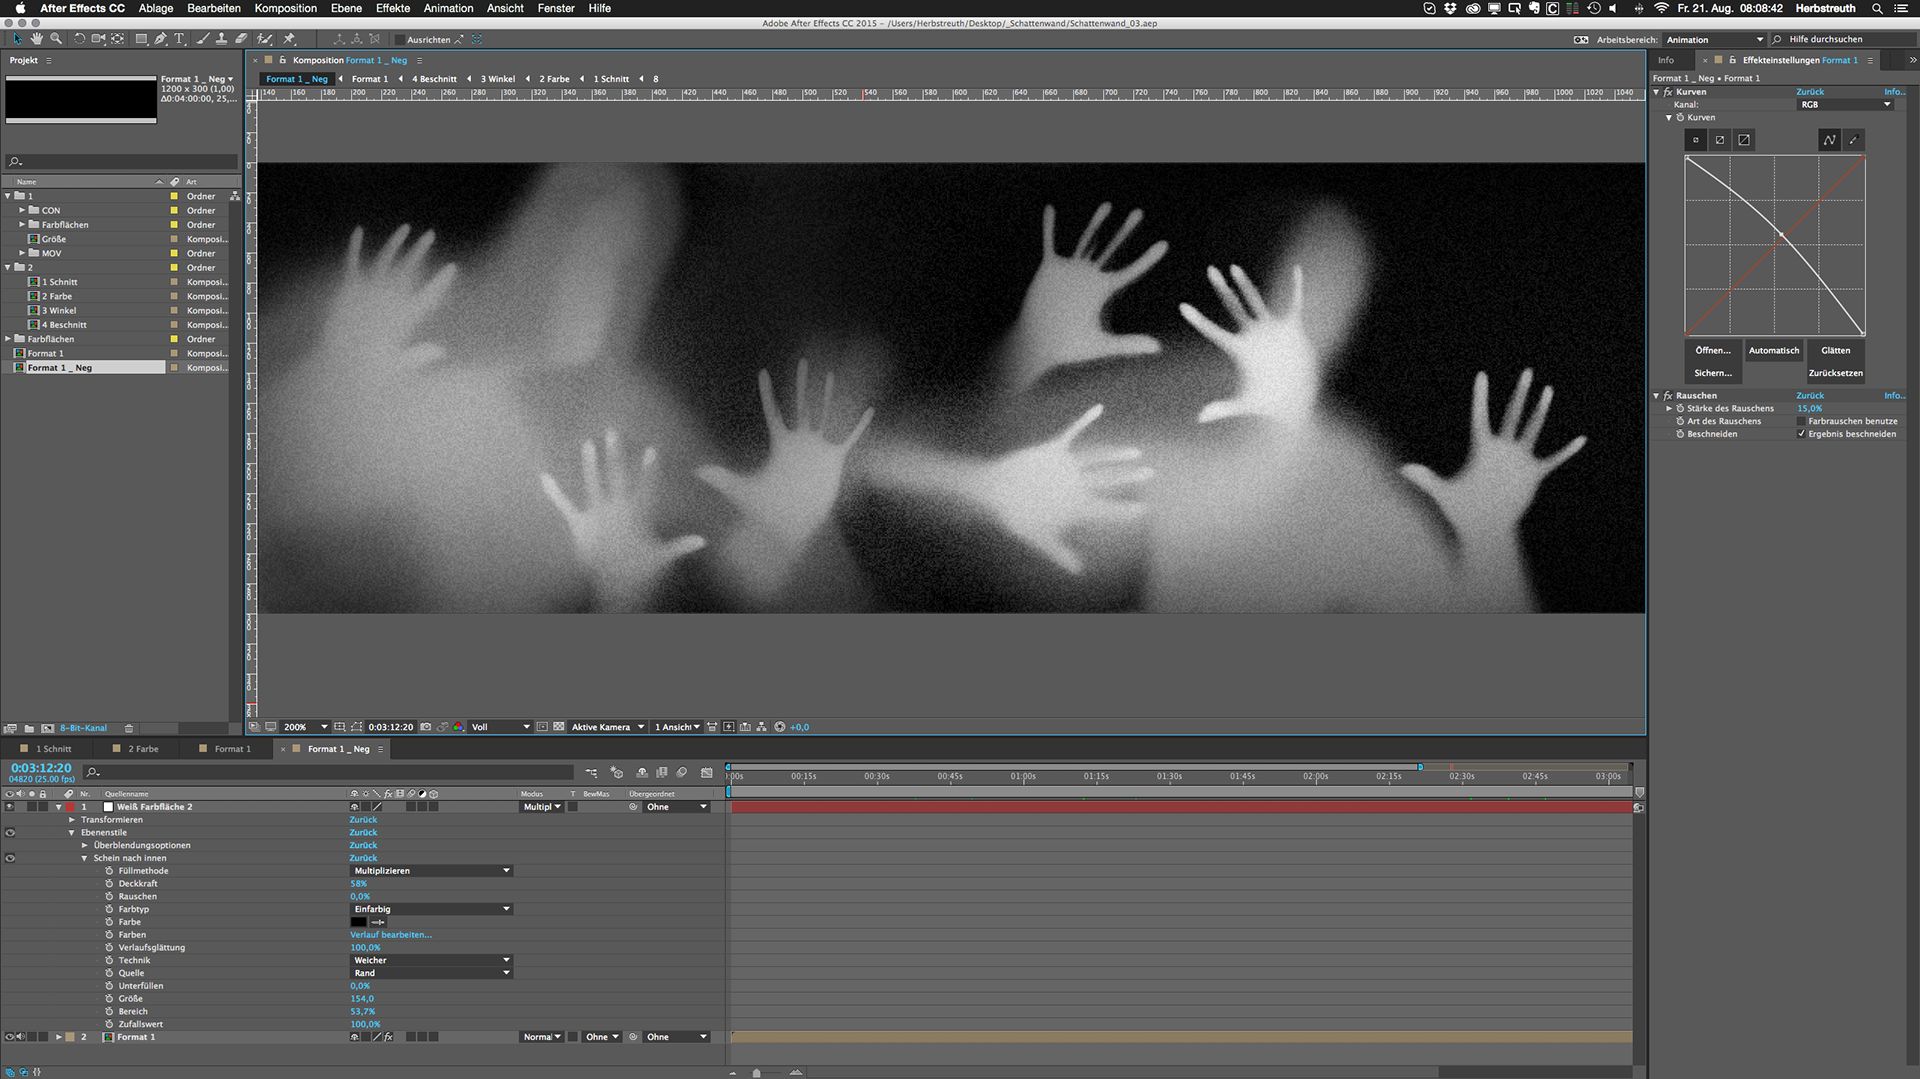Image resolution: width=1920 pixels, height=1079 pixels.
Task: Toggle the Ausrichten snapping checkbox
Action: click(400, 40)
